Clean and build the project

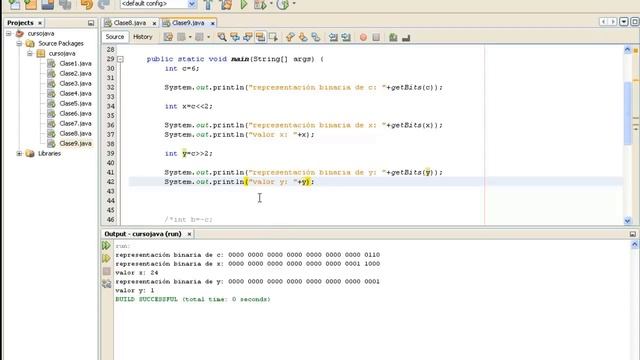[x=226, y=4]
